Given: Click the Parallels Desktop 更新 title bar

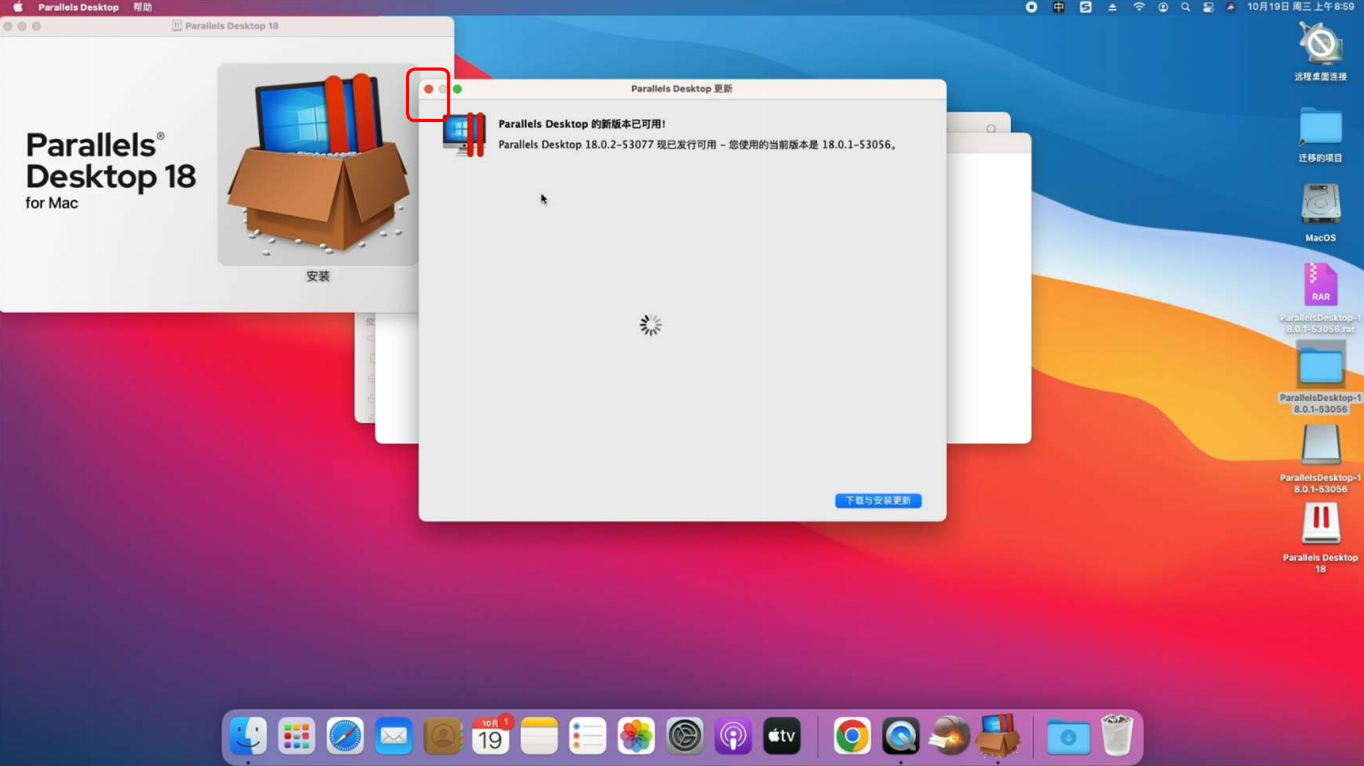Looking at the screenshot, I should [682, 89].
